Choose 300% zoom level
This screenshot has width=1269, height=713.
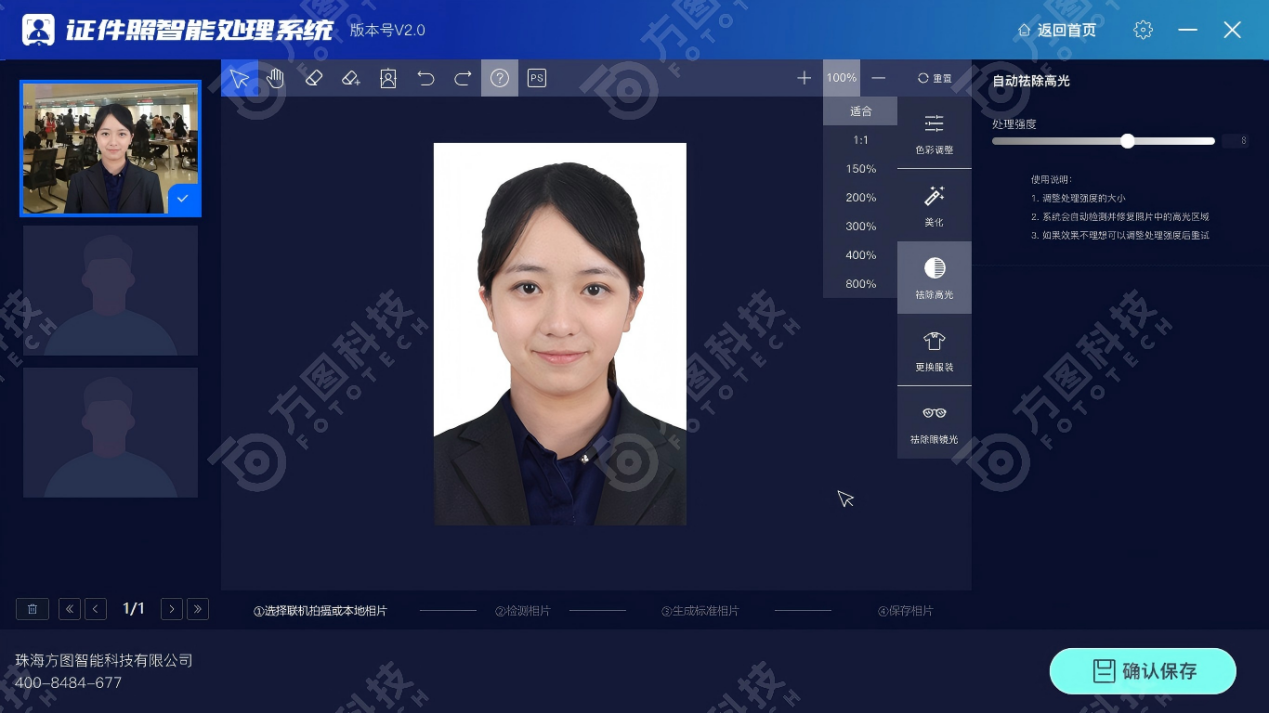point(860,227)
